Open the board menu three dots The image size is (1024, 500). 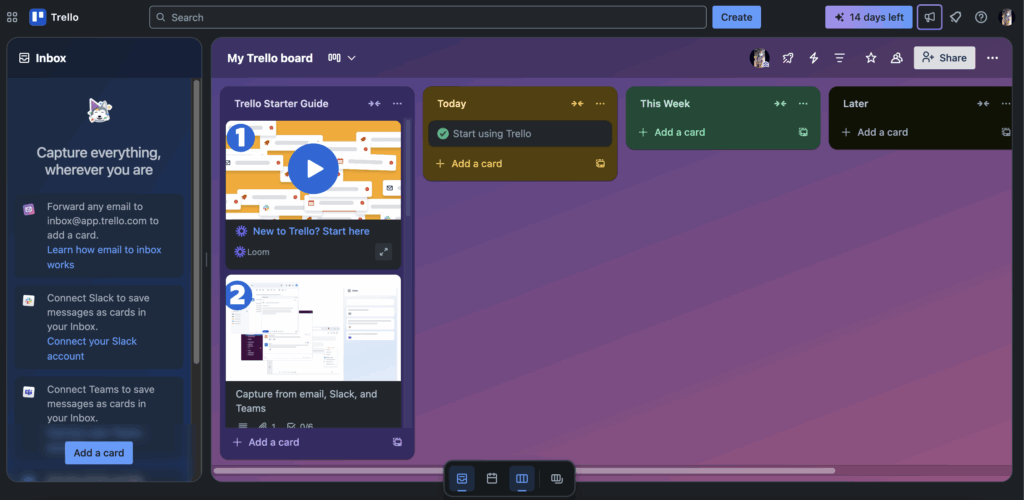pyautogui.click(x=993, y=58)
